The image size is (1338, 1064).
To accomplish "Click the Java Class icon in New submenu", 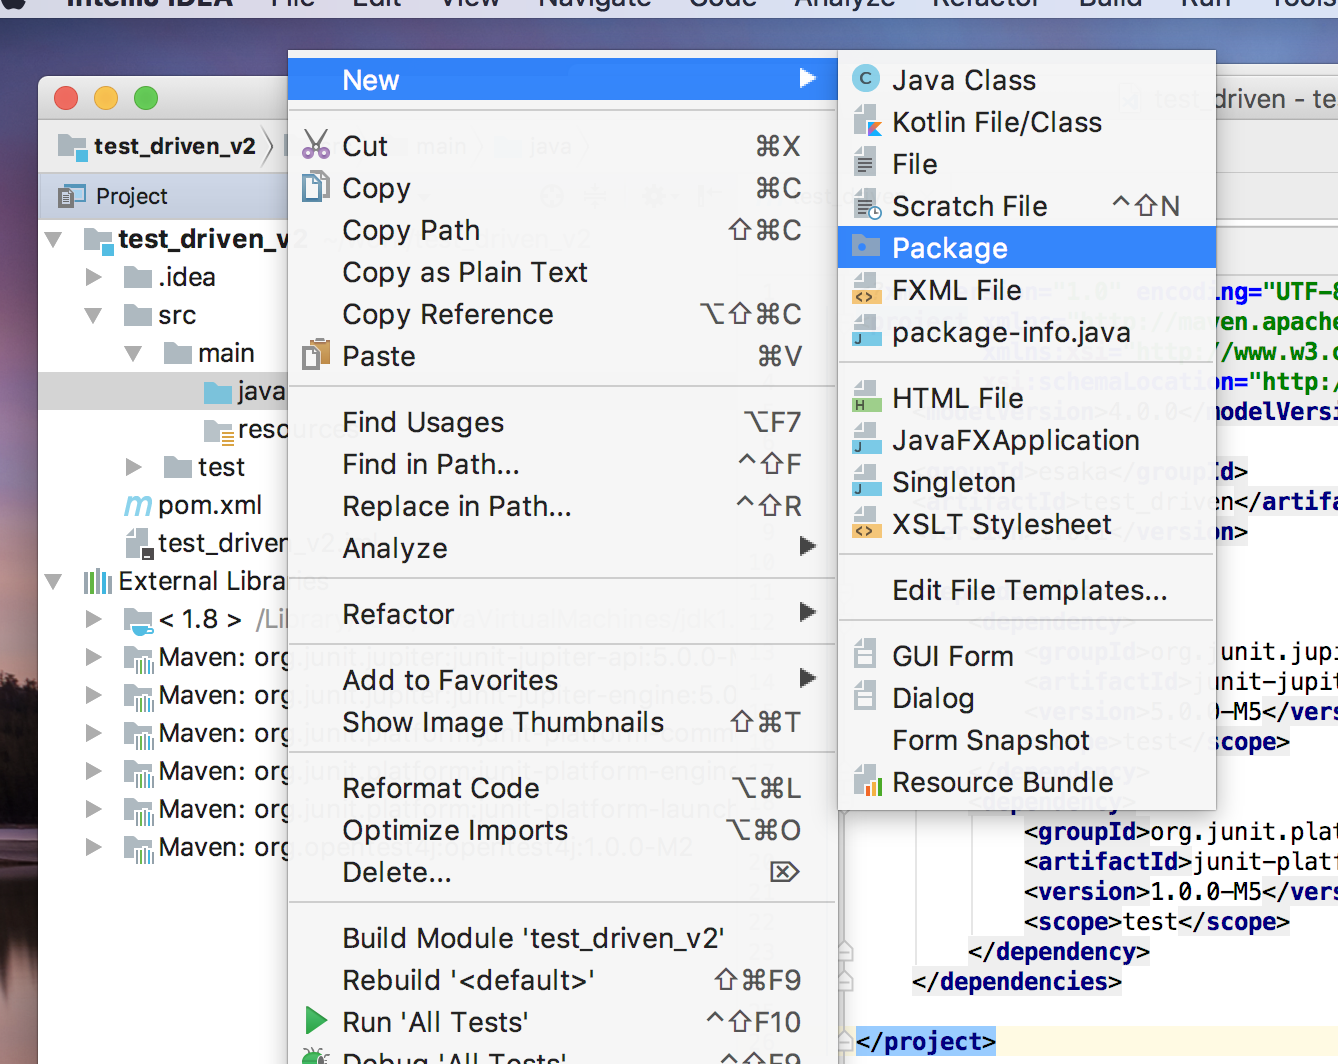I will click(x=866, y=79).
